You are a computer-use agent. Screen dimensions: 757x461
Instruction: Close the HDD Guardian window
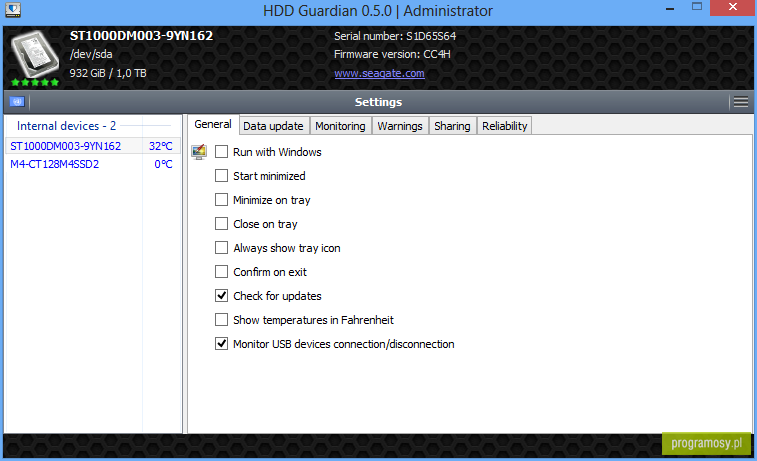click(x=733, y=7)
